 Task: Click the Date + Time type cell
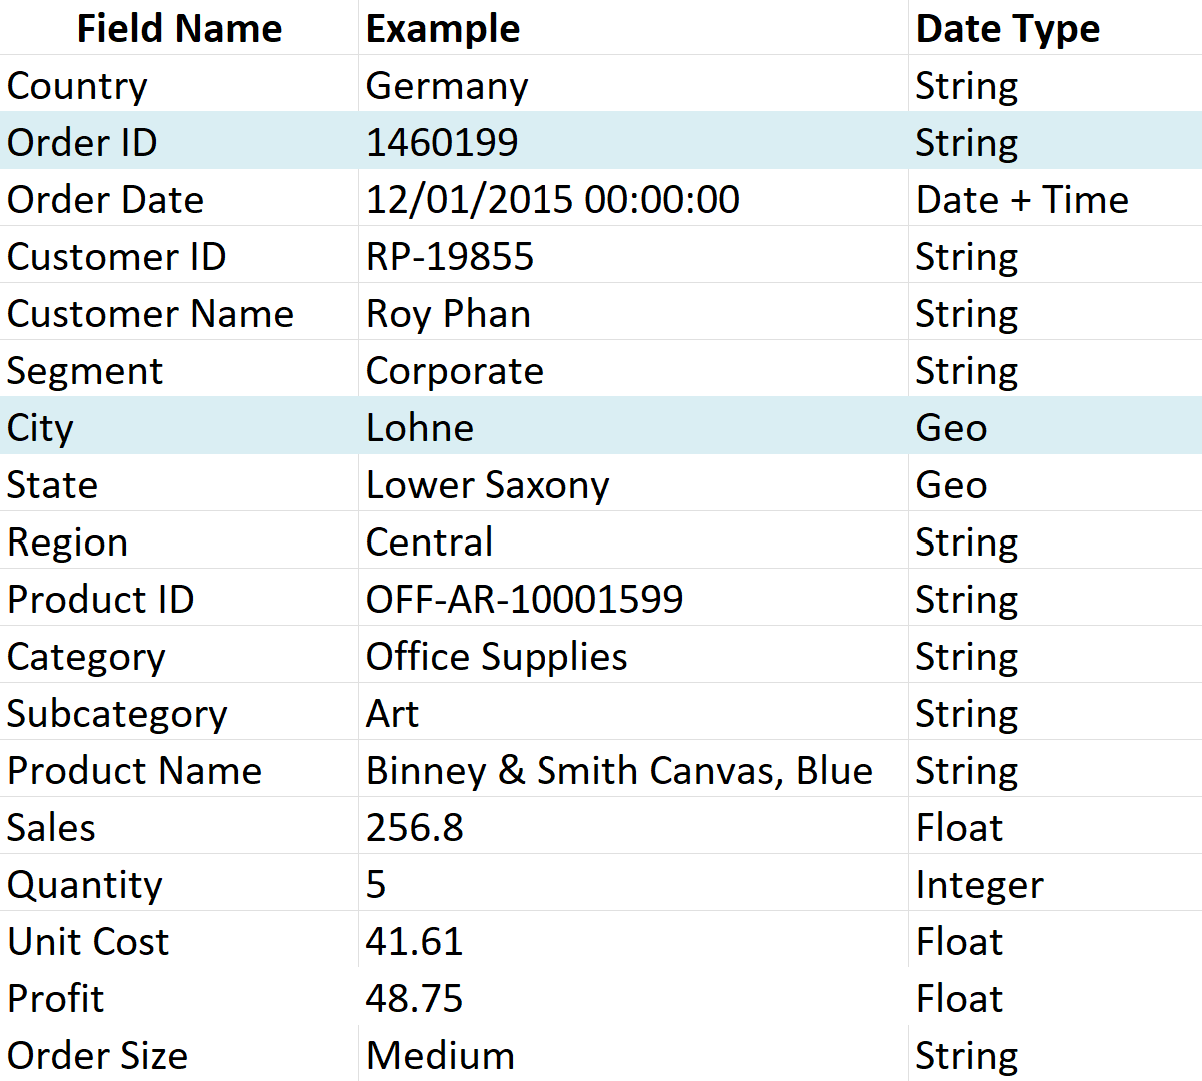point(1022,199)
